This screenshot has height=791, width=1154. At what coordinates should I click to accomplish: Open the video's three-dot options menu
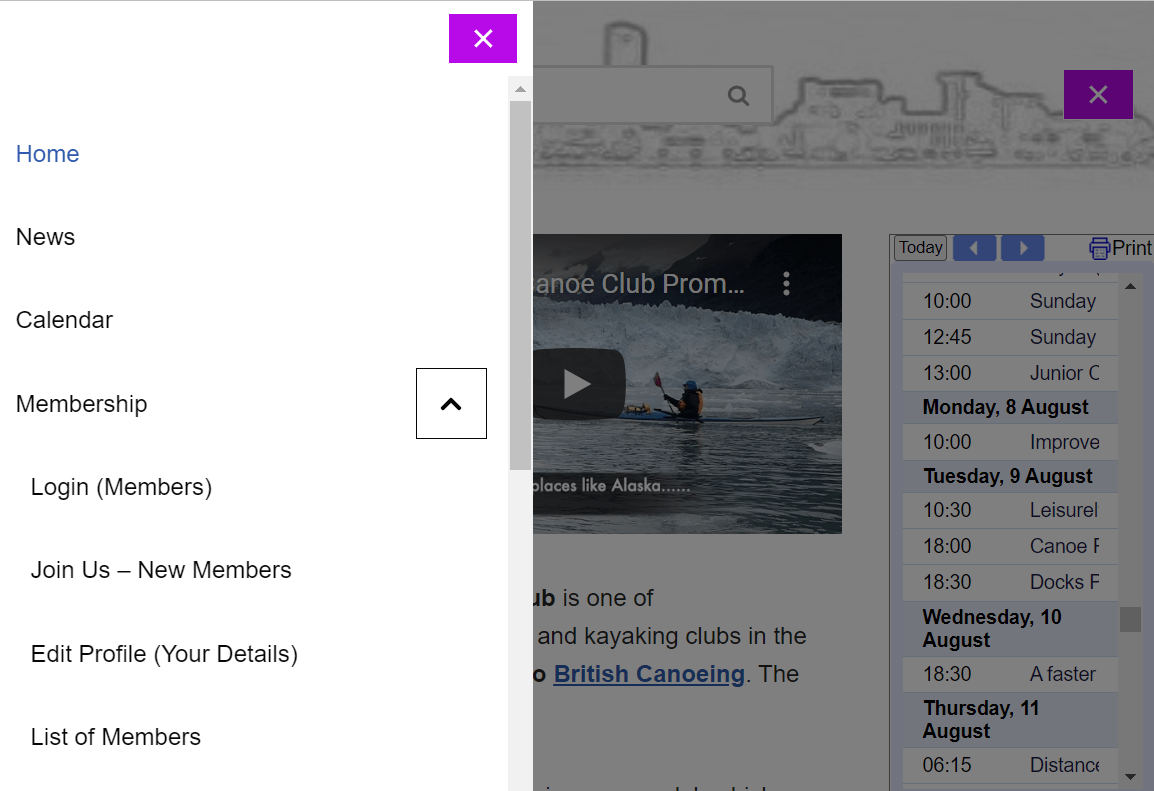tap(787, 283)
